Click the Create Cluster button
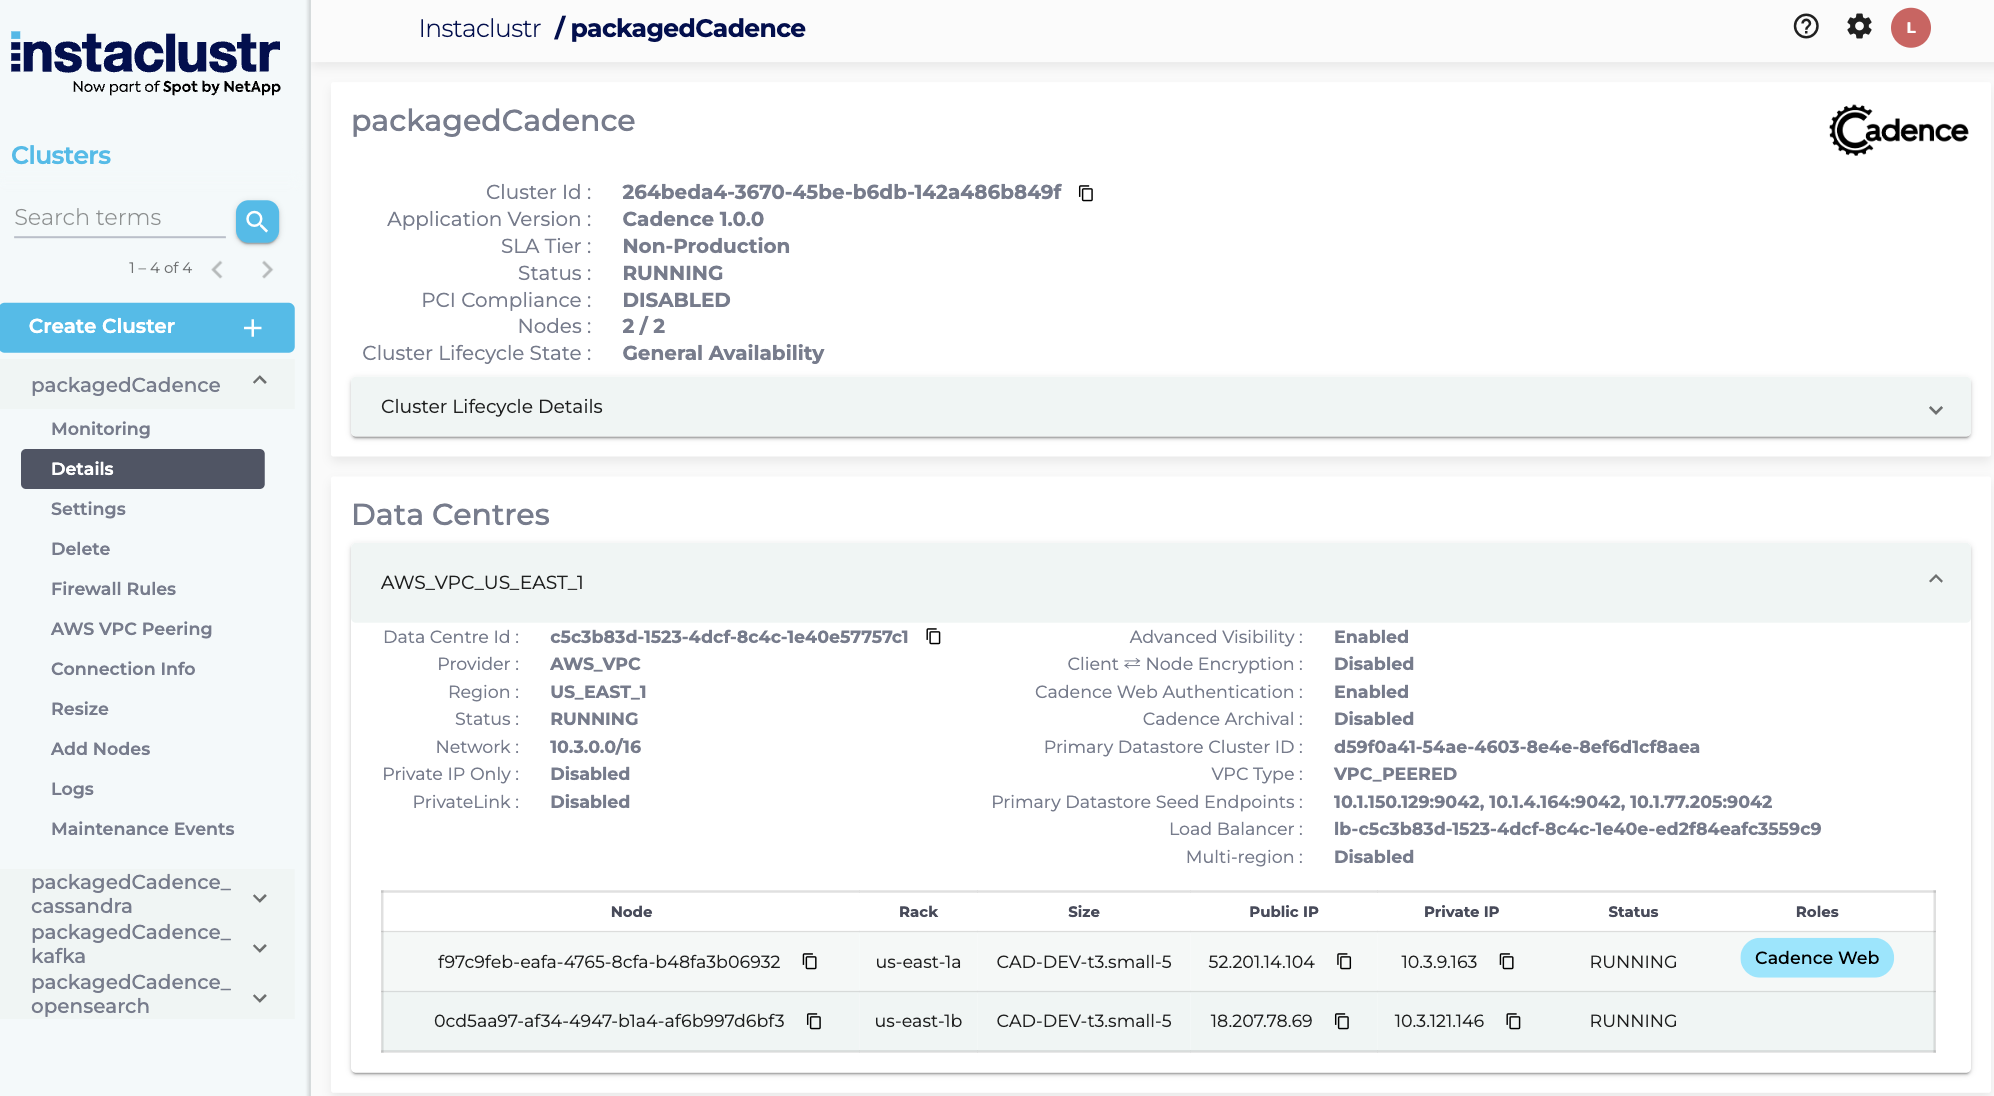This screenshot has height=1096, width=1994. point(147,327)
